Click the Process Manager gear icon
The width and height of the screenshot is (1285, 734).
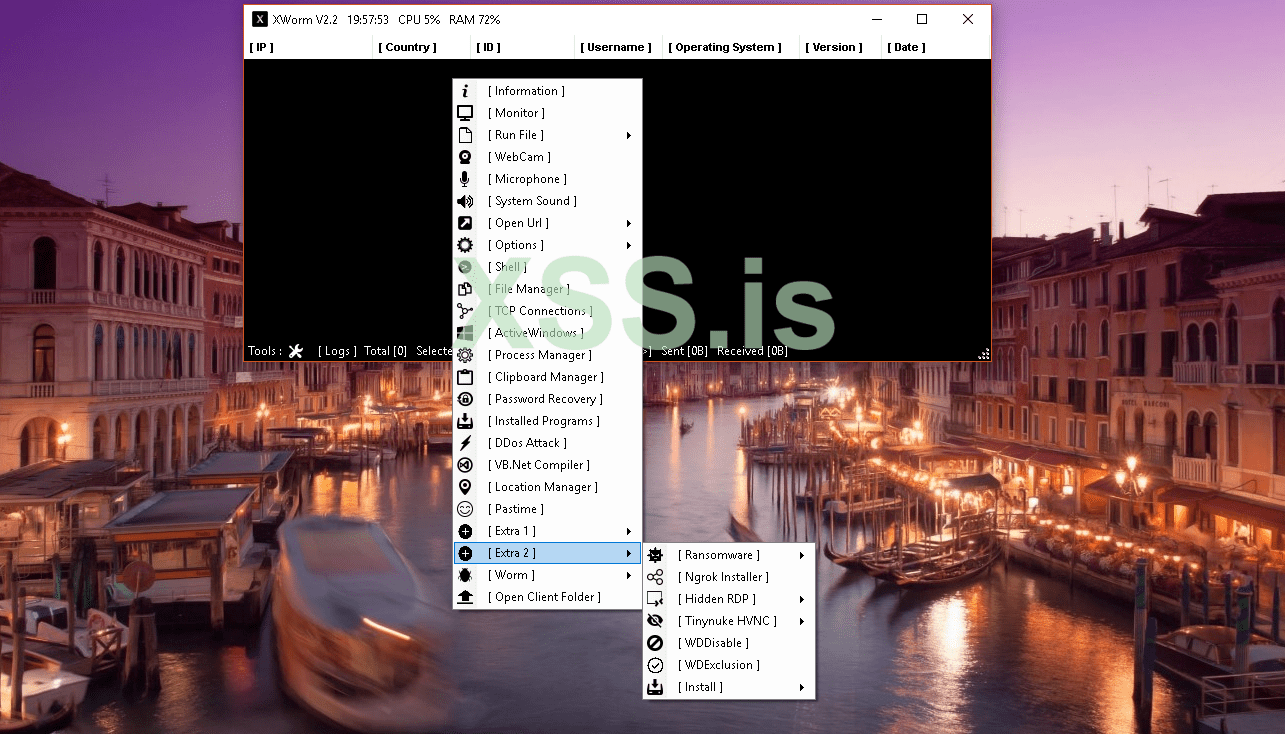pyautogui.click(x=465, y=355)
